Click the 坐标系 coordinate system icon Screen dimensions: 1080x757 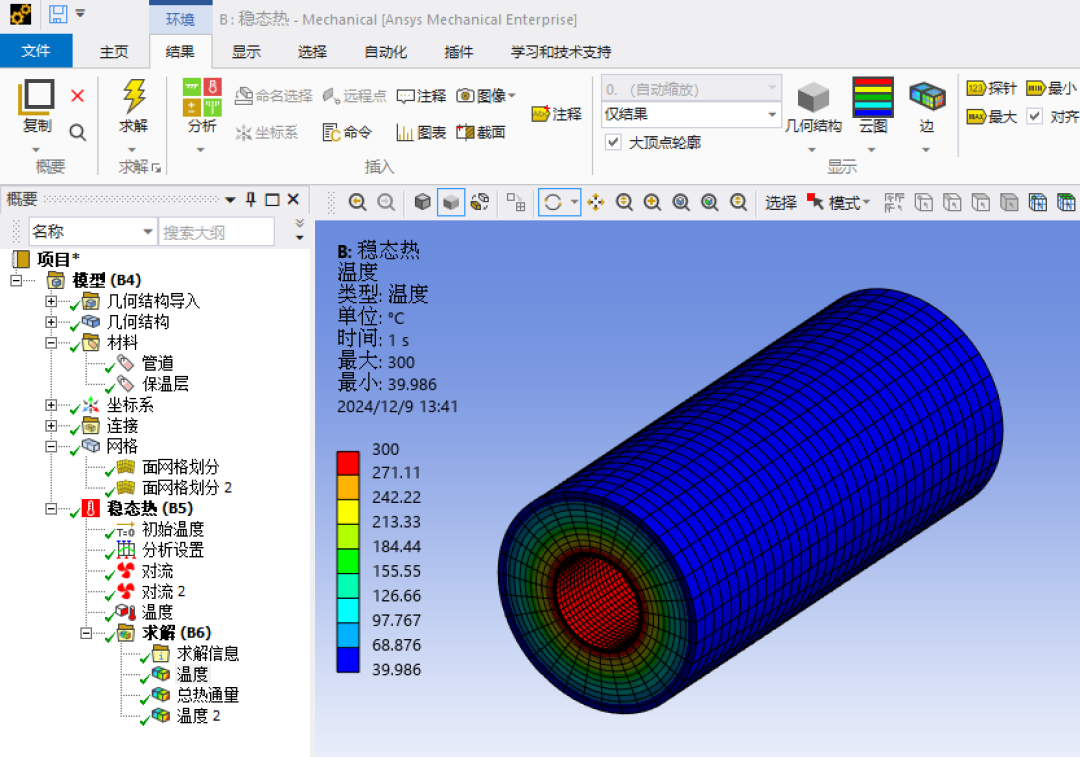coord(243,132)
